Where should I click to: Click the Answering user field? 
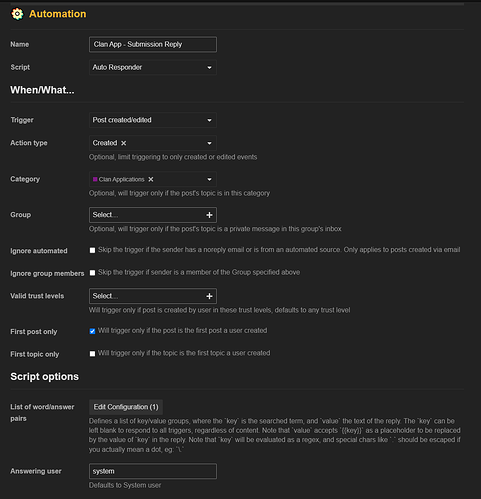click(x=153, y=471)
